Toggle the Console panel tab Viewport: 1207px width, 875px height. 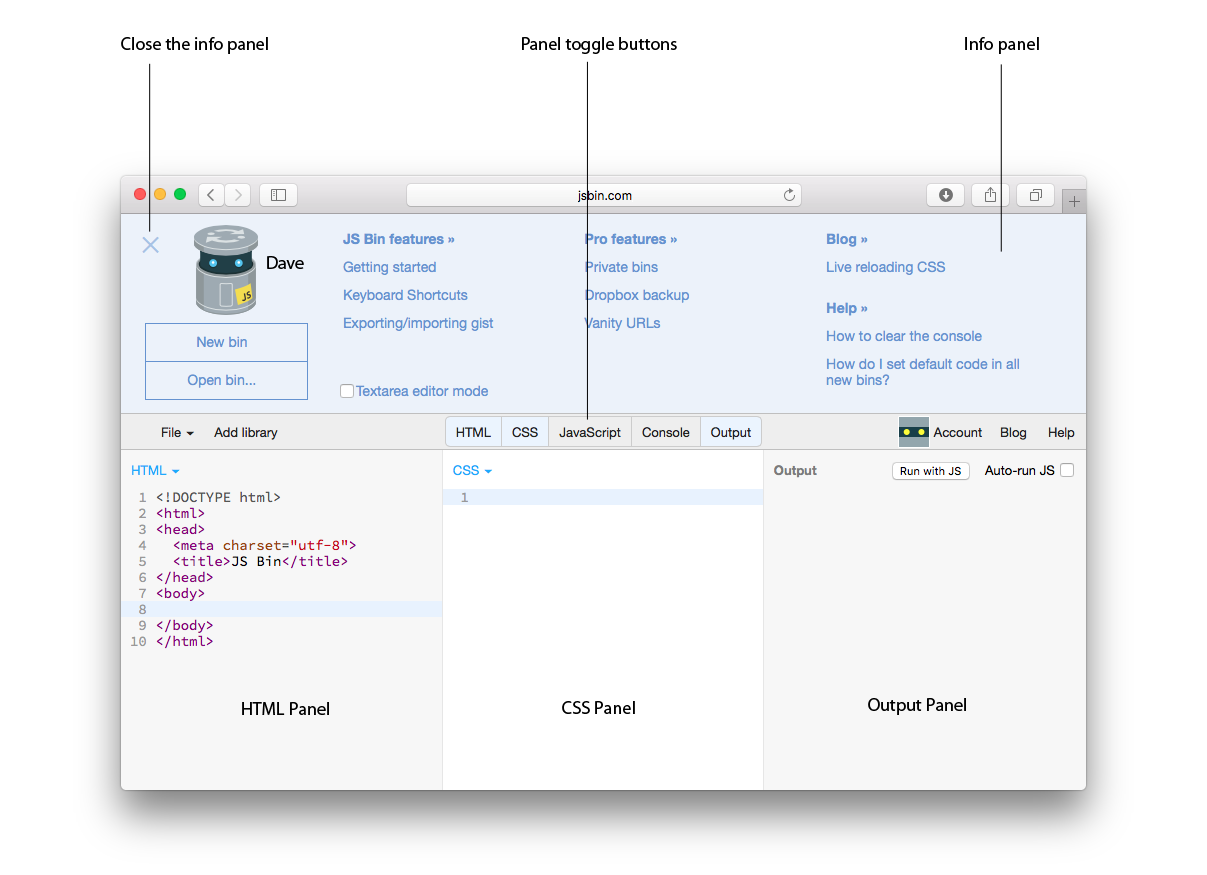pos(665,432)
